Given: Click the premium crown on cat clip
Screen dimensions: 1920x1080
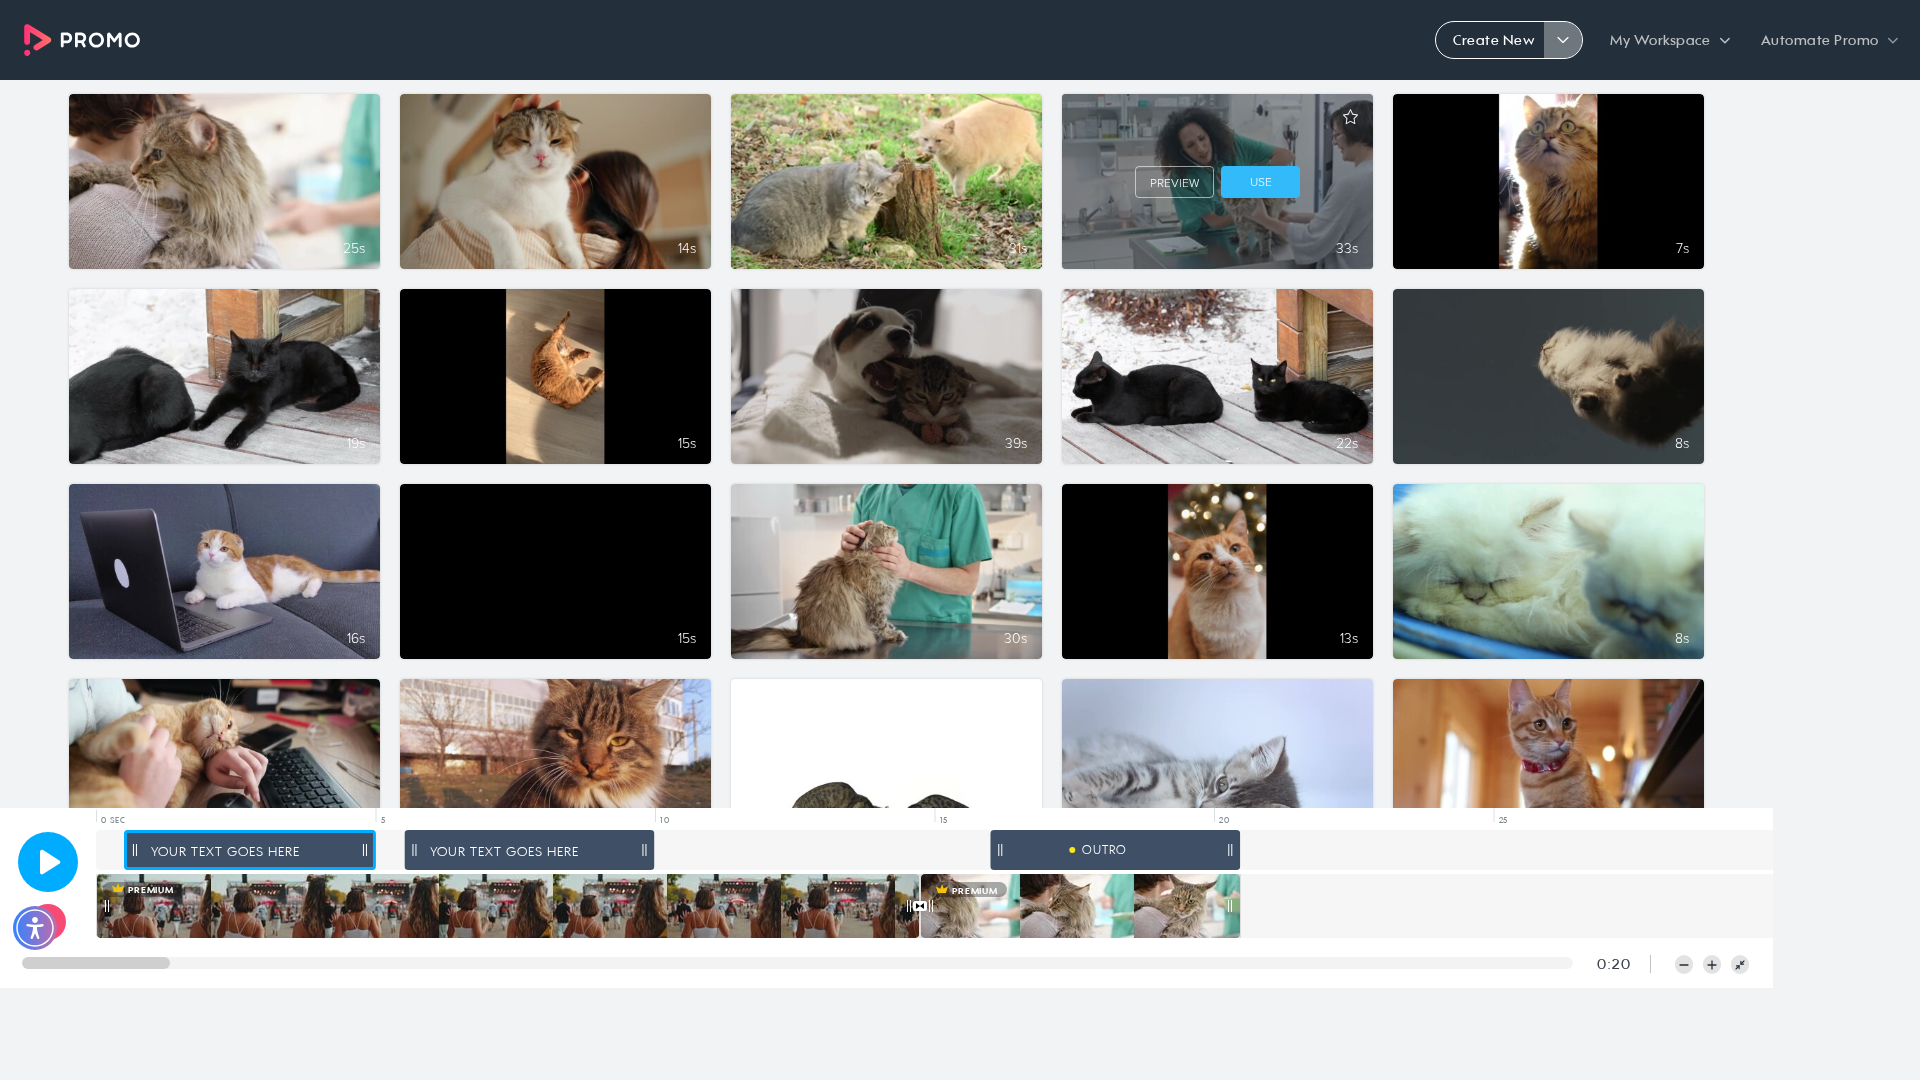Looking at the screenshot, I should click(x=942, y=890).
